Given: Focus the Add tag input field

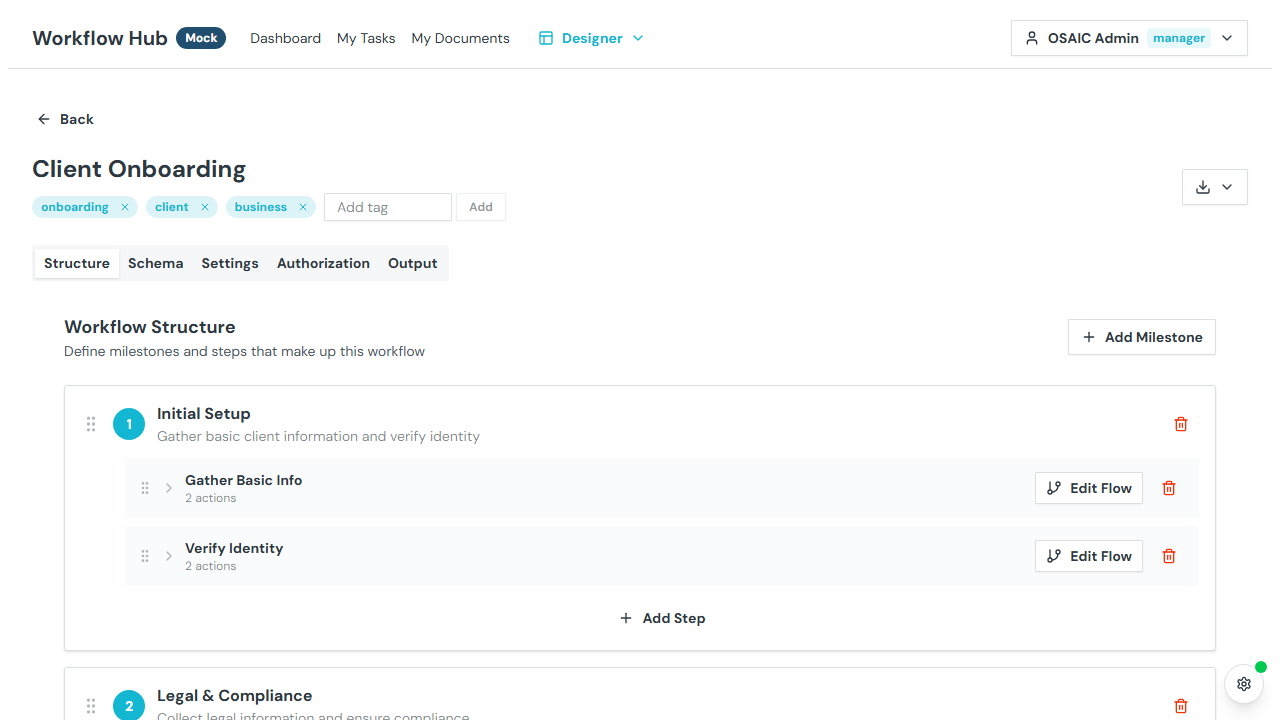Looking at the screenshot, I should [x=387, y=207].
